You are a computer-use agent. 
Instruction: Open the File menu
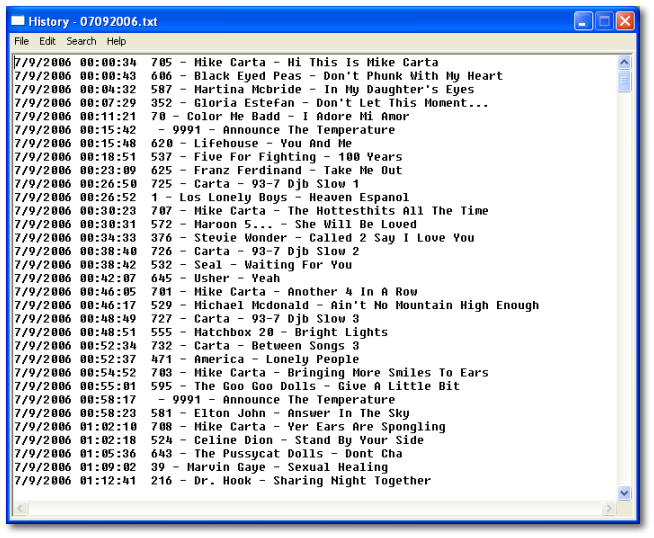pos(21,41)
